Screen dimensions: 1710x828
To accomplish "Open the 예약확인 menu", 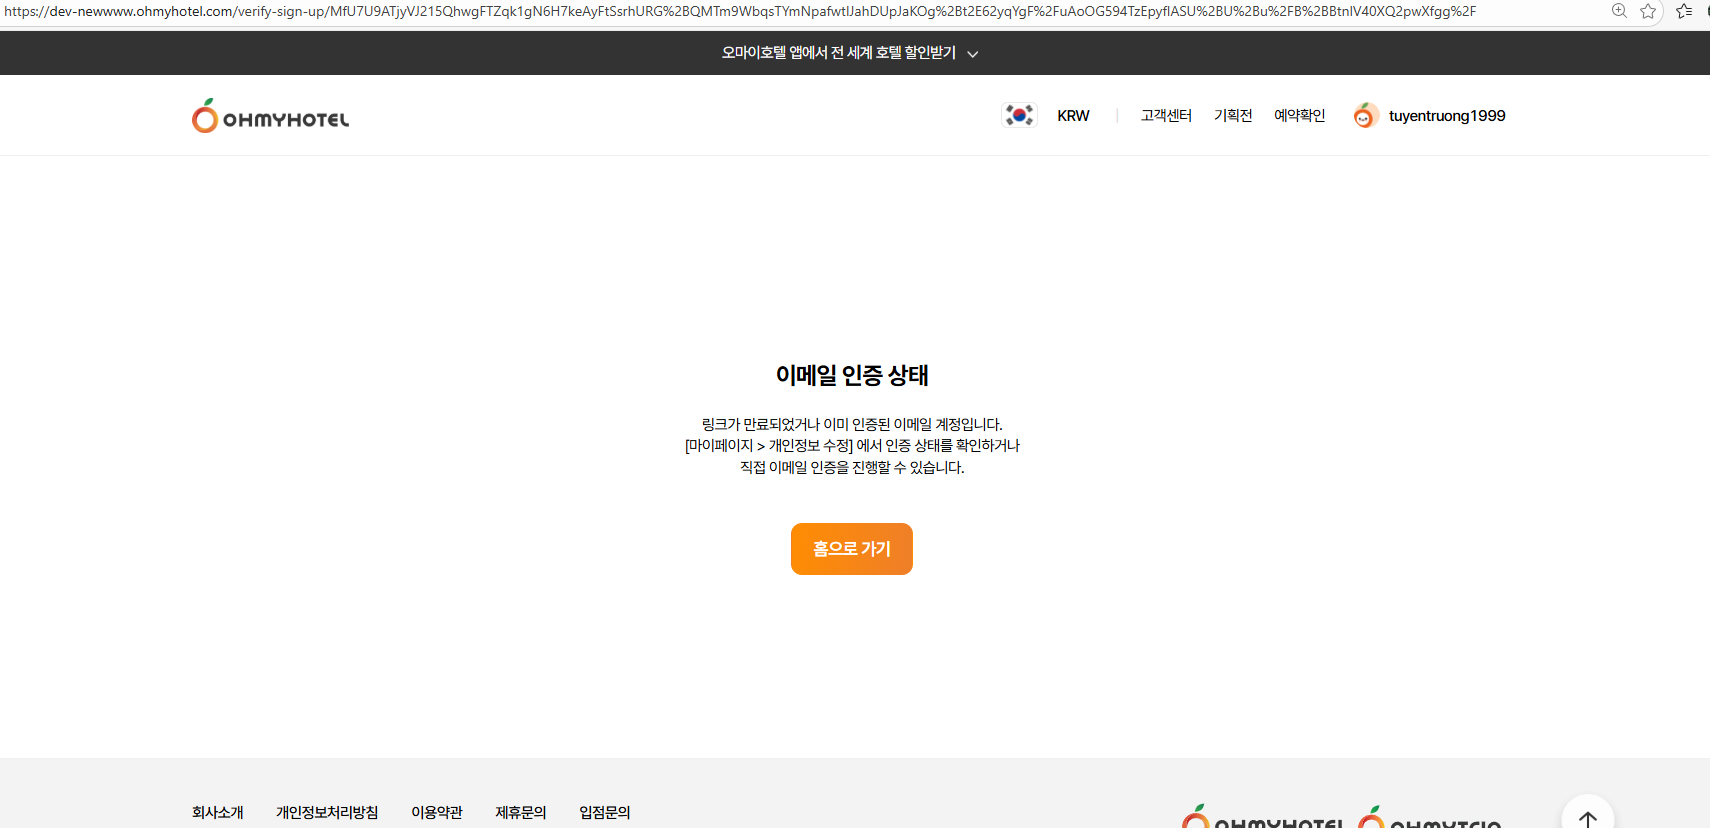I will coord(1299,116).
